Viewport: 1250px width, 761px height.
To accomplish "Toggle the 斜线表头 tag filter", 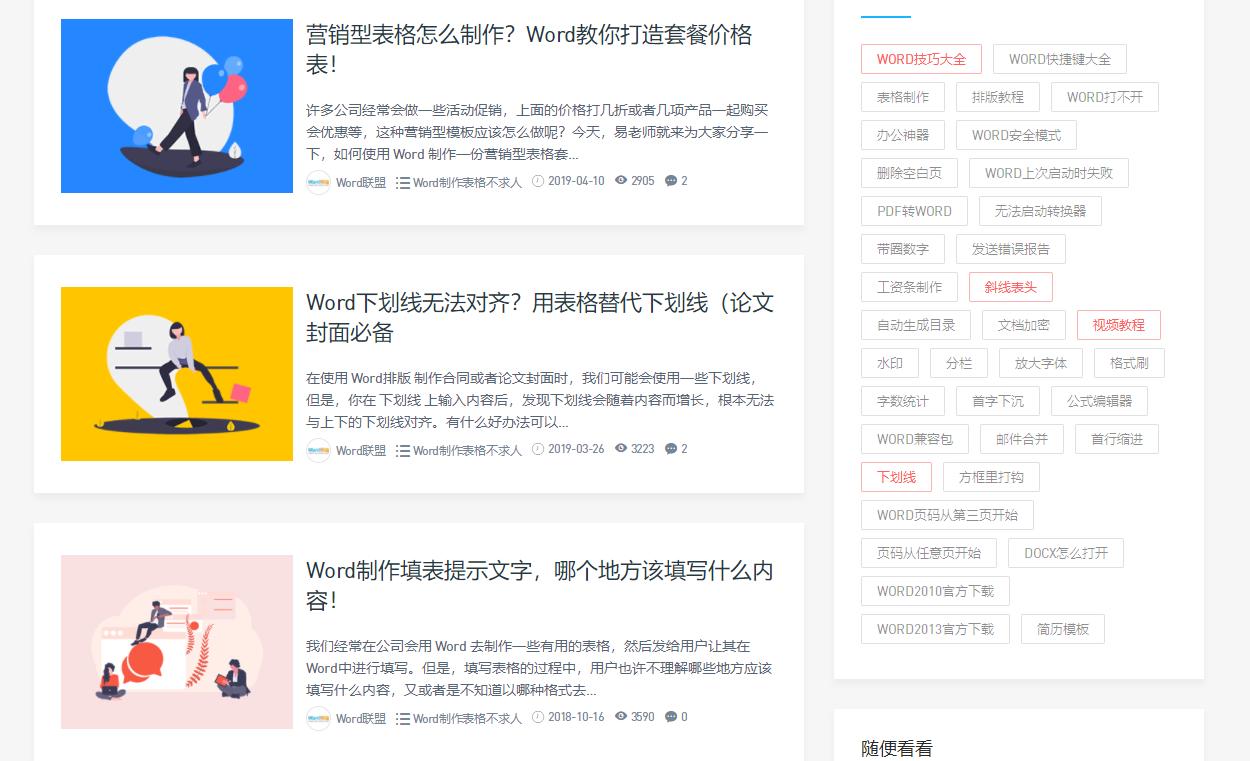I will click(x=1008, y=287).
